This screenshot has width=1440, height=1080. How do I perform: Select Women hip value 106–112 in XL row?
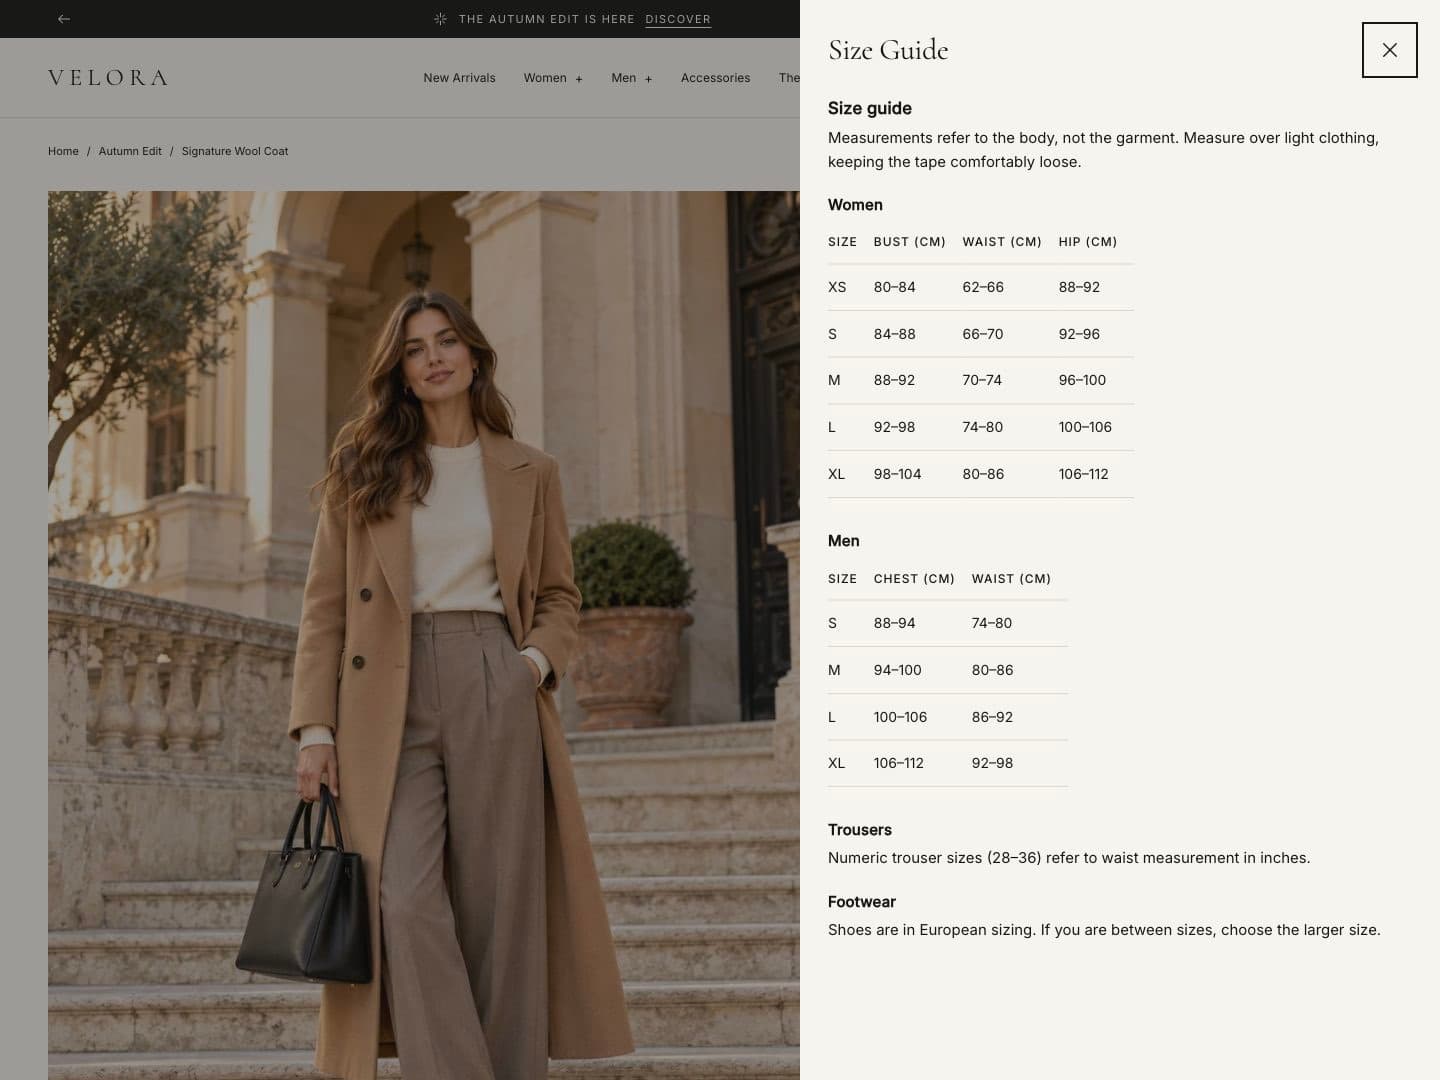click(1083, 474)
